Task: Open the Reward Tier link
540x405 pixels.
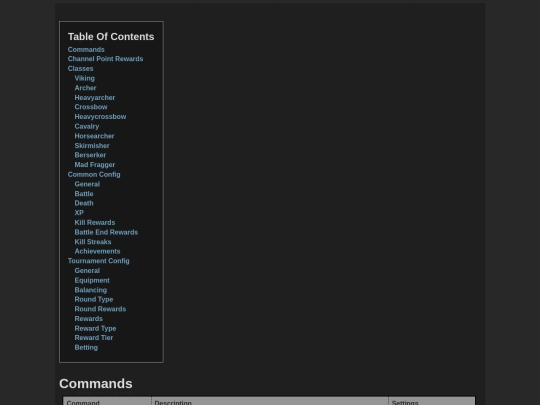Action: point(94,338)
